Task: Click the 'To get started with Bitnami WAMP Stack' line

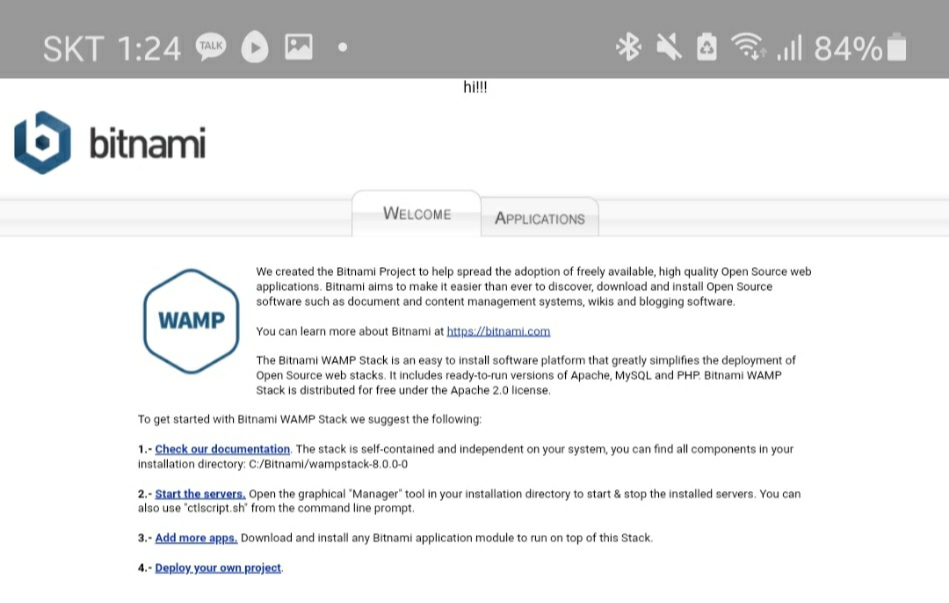Action: [x=309, y=419]
